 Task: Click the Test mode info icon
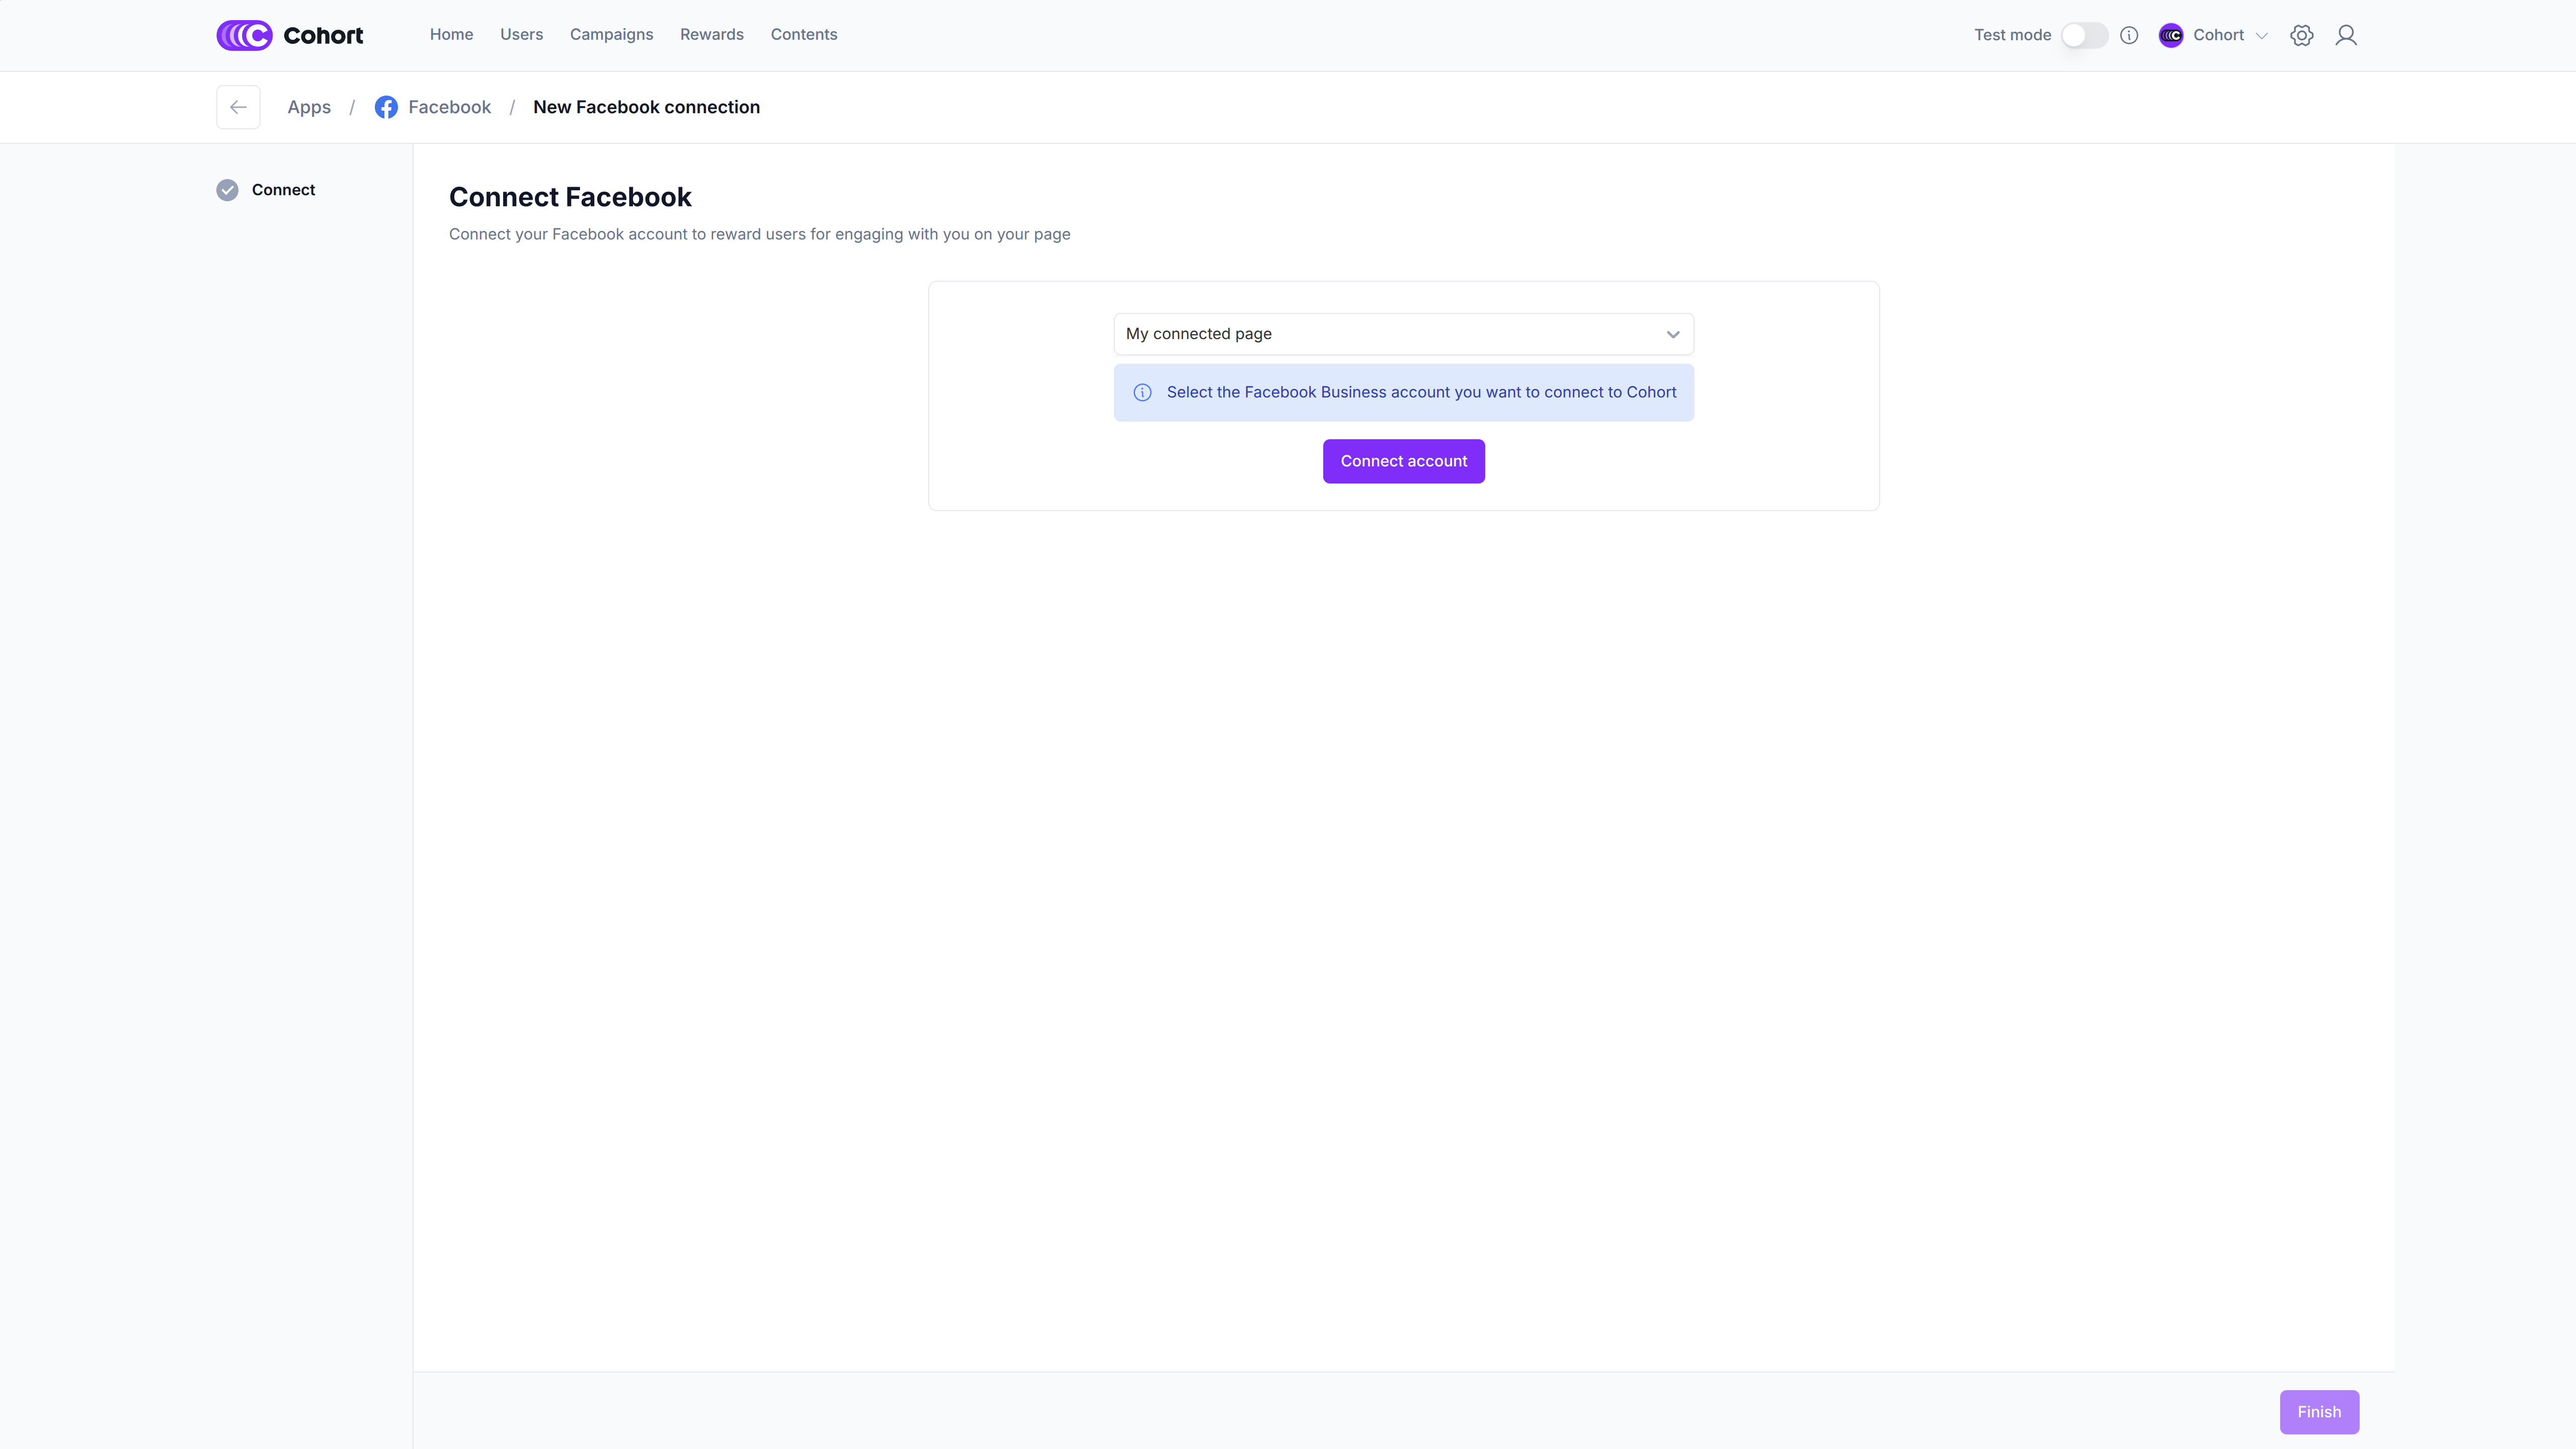(2129, 35)
